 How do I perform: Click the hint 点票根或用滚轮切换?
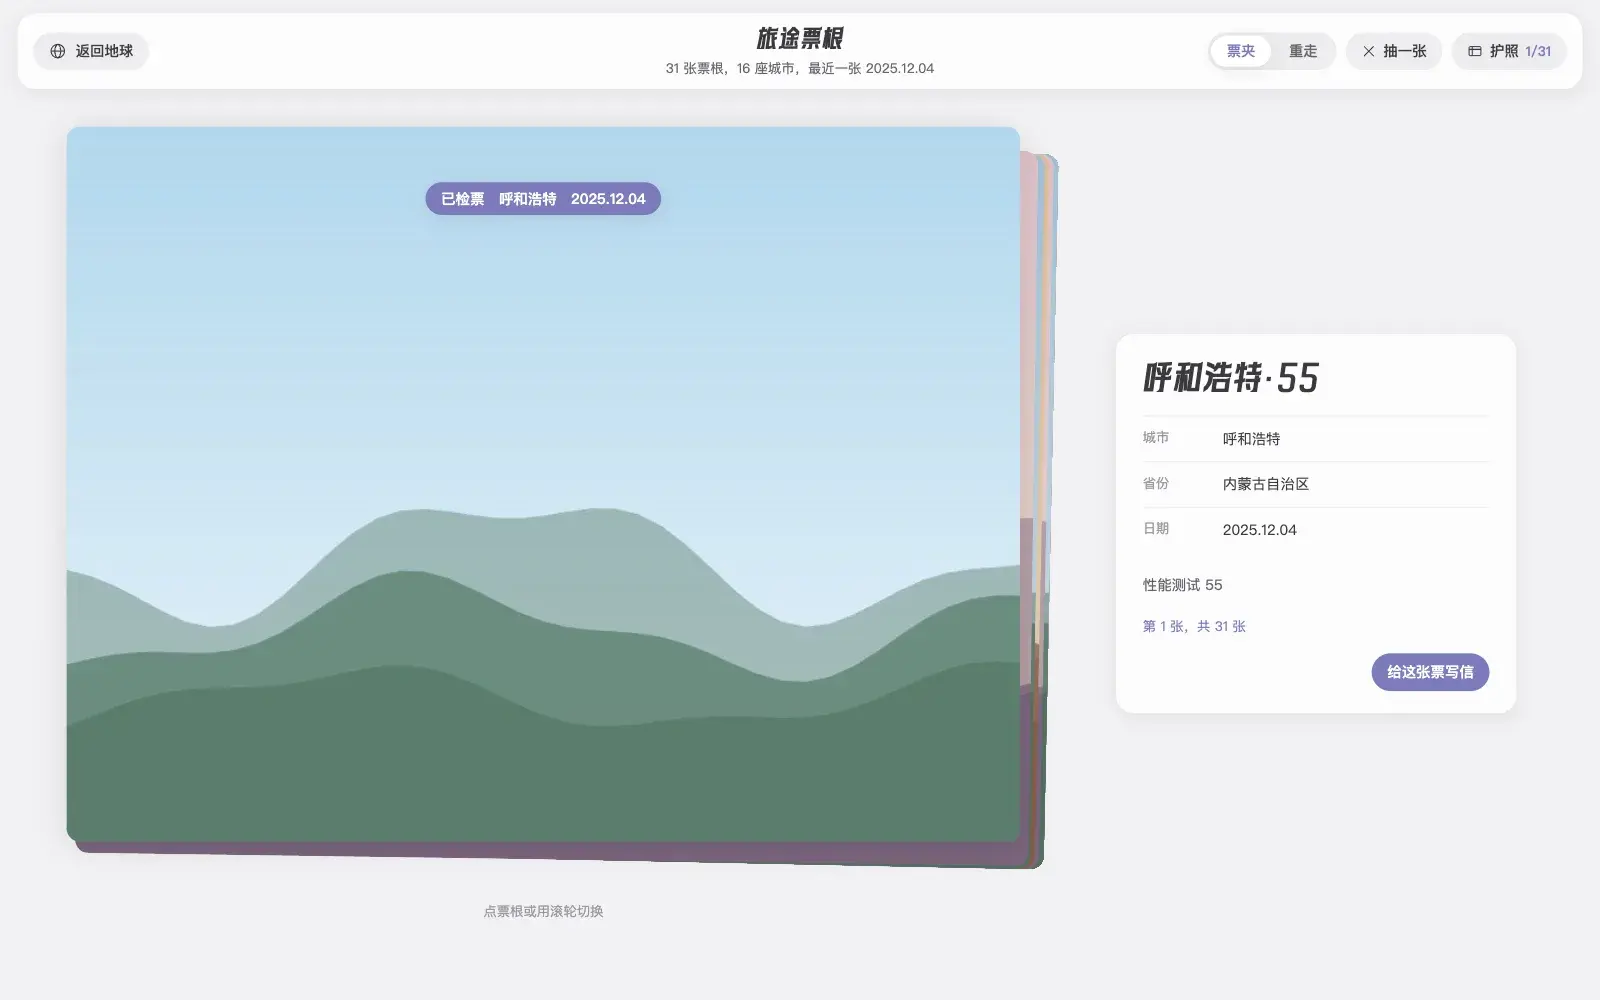pos(543,911)
